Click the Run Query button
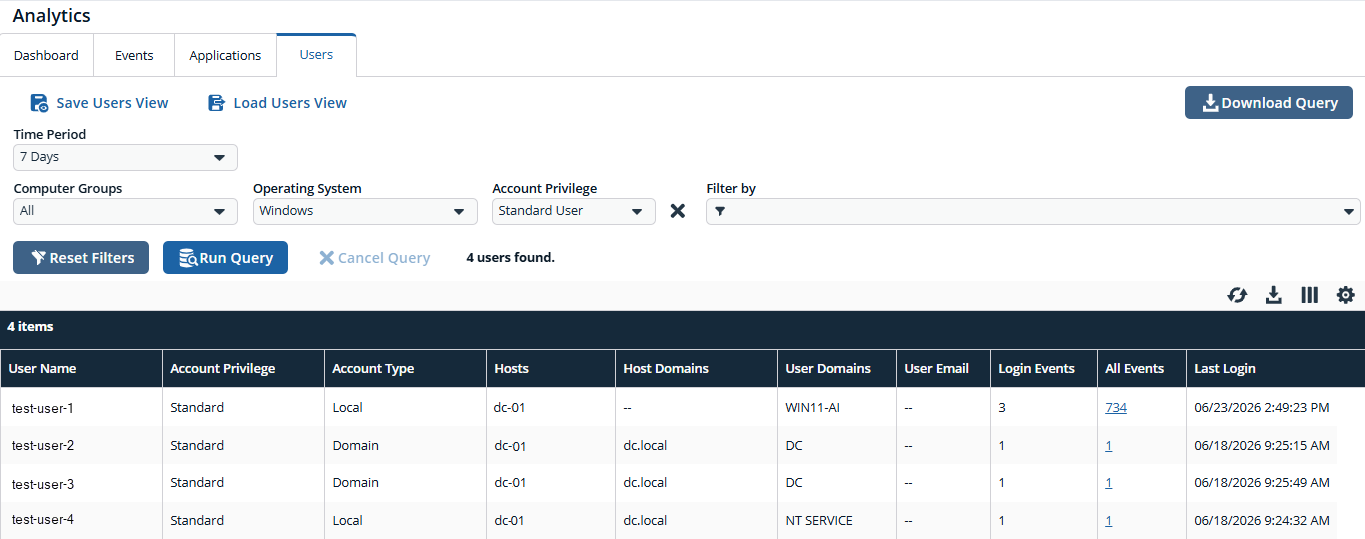This screenshot has height=539, width=1365. (x=225, y=257)
